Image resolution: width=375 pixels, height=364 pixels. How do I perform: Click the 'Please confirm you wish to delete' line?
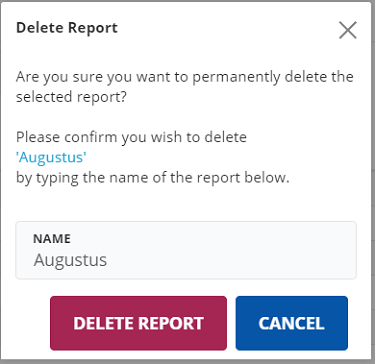click(131, 137)
